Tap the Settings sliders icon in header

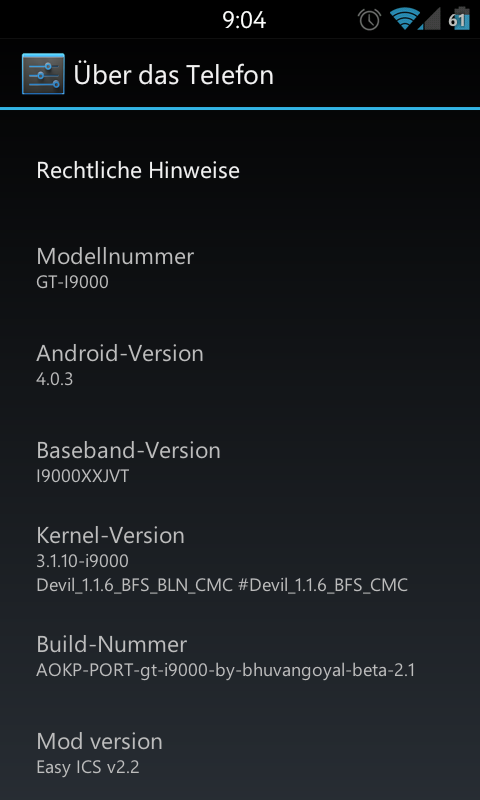click(43, 74)
